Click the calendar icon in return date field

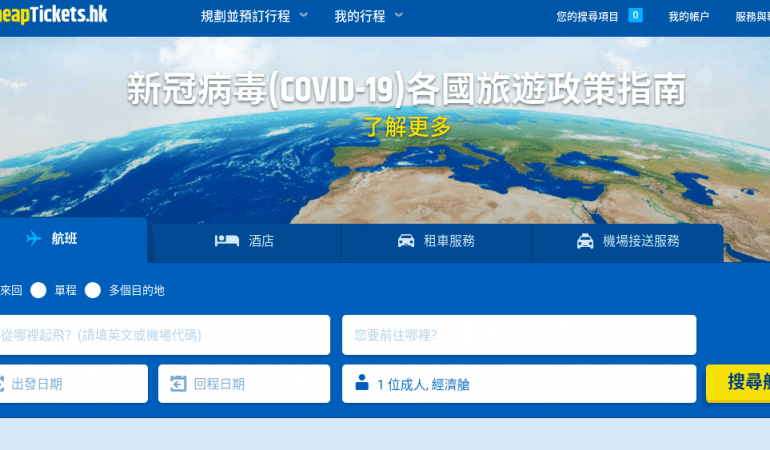tap(178, 383)
